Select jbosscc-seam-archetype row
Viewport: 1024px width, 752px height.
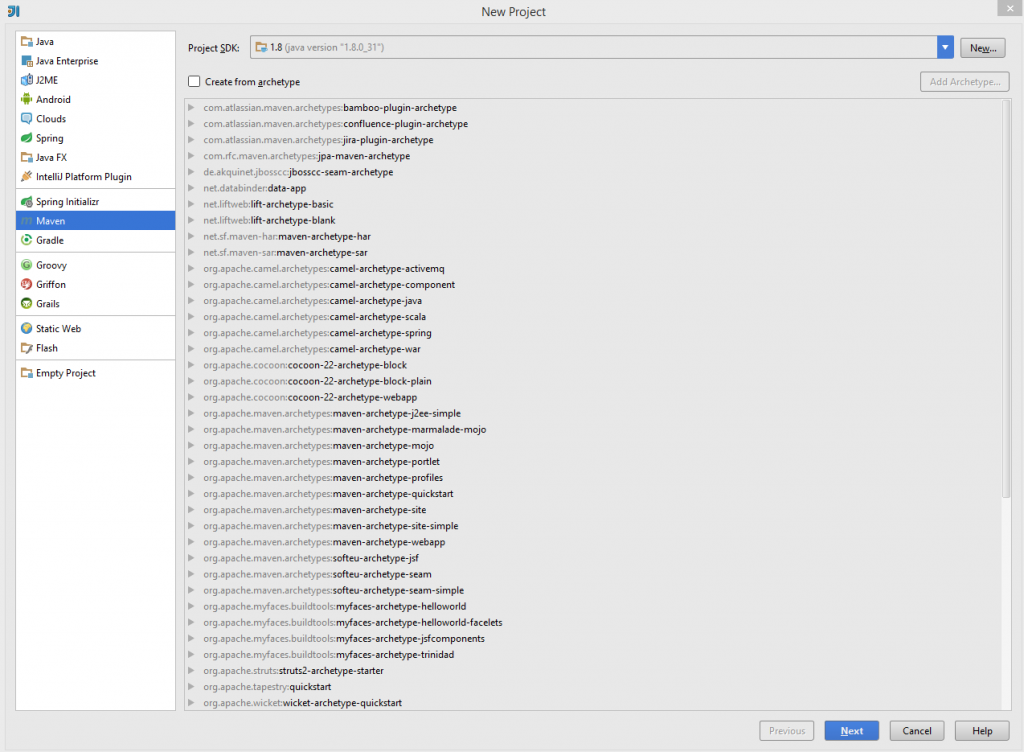point(593,172)
